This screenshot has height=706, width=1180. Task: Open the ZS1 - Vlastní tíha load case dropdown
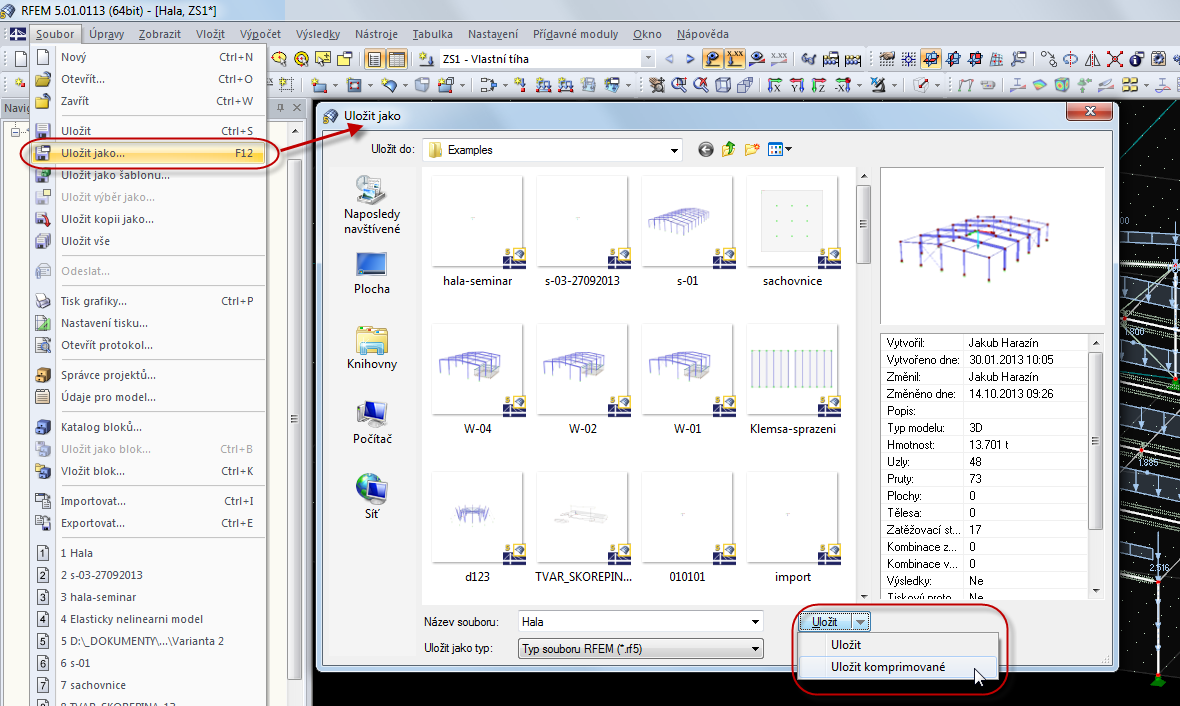(647, 59)
